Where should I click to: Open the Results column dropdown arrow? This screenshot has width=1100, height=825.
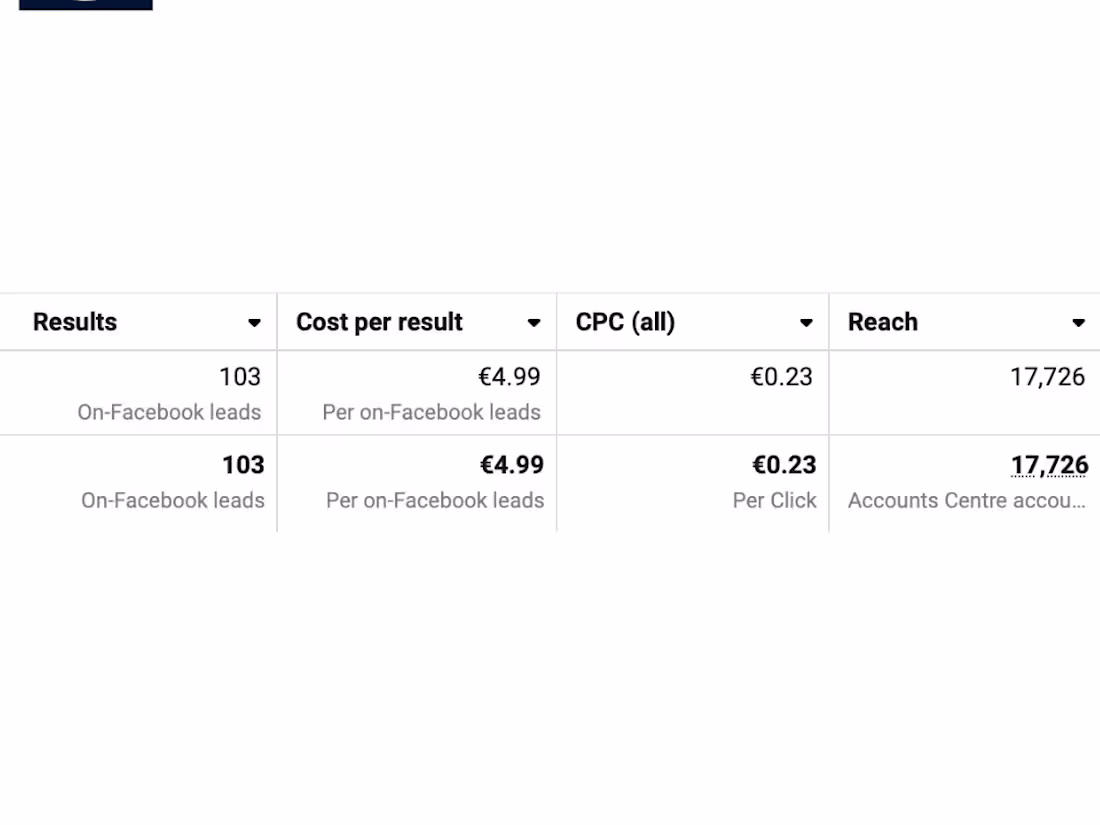tap(254, 323)
